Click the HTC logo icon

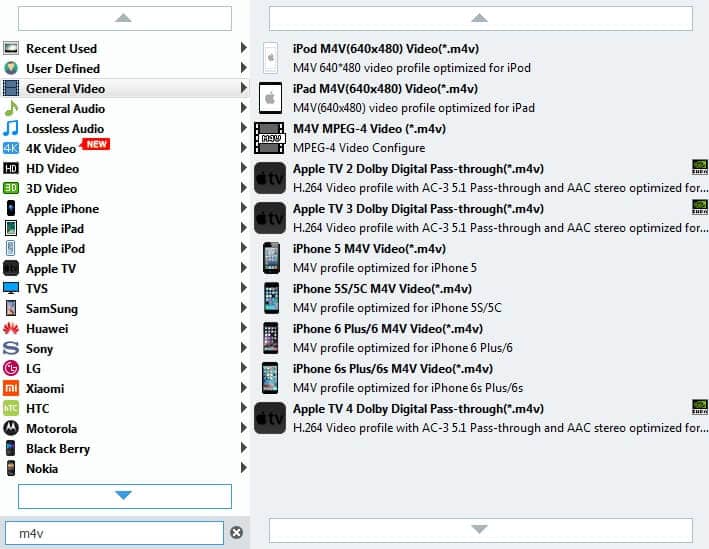(x=11, y=408)
